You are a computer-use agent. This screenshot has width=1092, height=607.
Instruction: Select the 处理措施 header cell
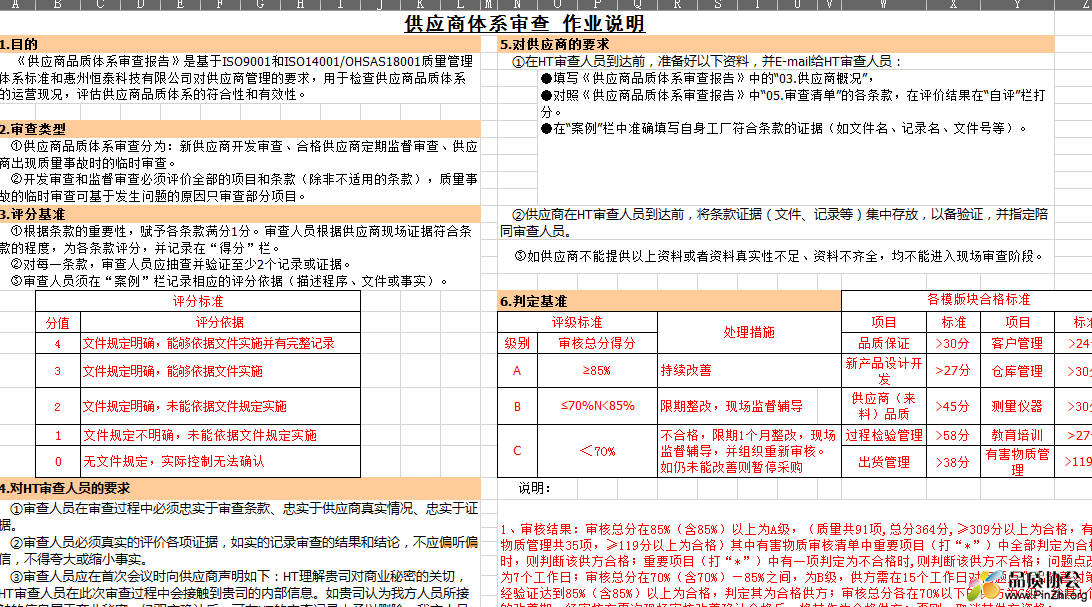click(749, 333)
